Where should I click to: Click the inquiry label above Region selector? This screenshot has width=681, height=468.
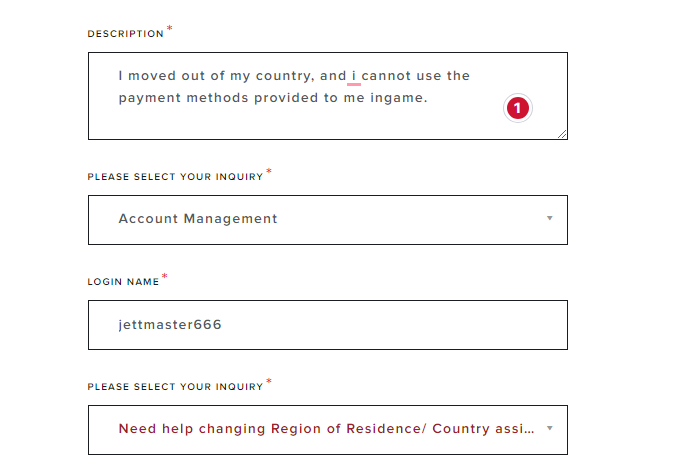pyautogui.click(x=175, y=387)
